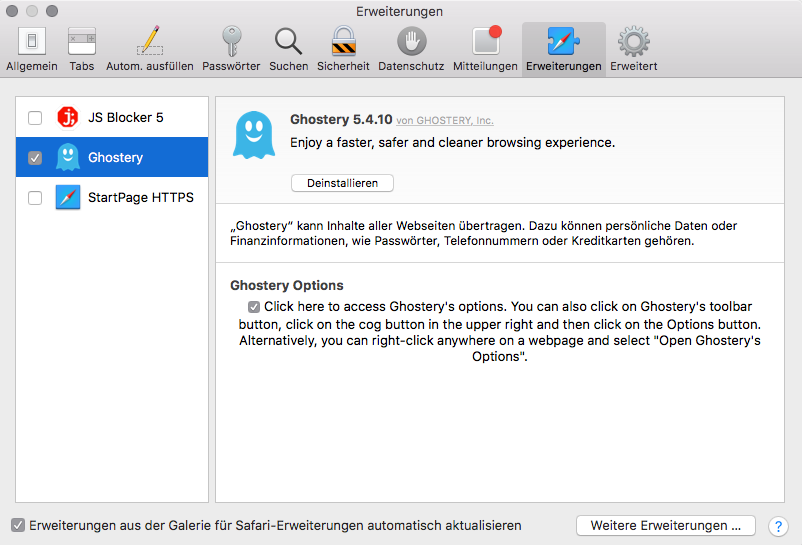Viewport: 802px width, 545px height.
Task: Disable the Ghostery extension checkbox
Action: pyautogui.click(x=35, y=157)
